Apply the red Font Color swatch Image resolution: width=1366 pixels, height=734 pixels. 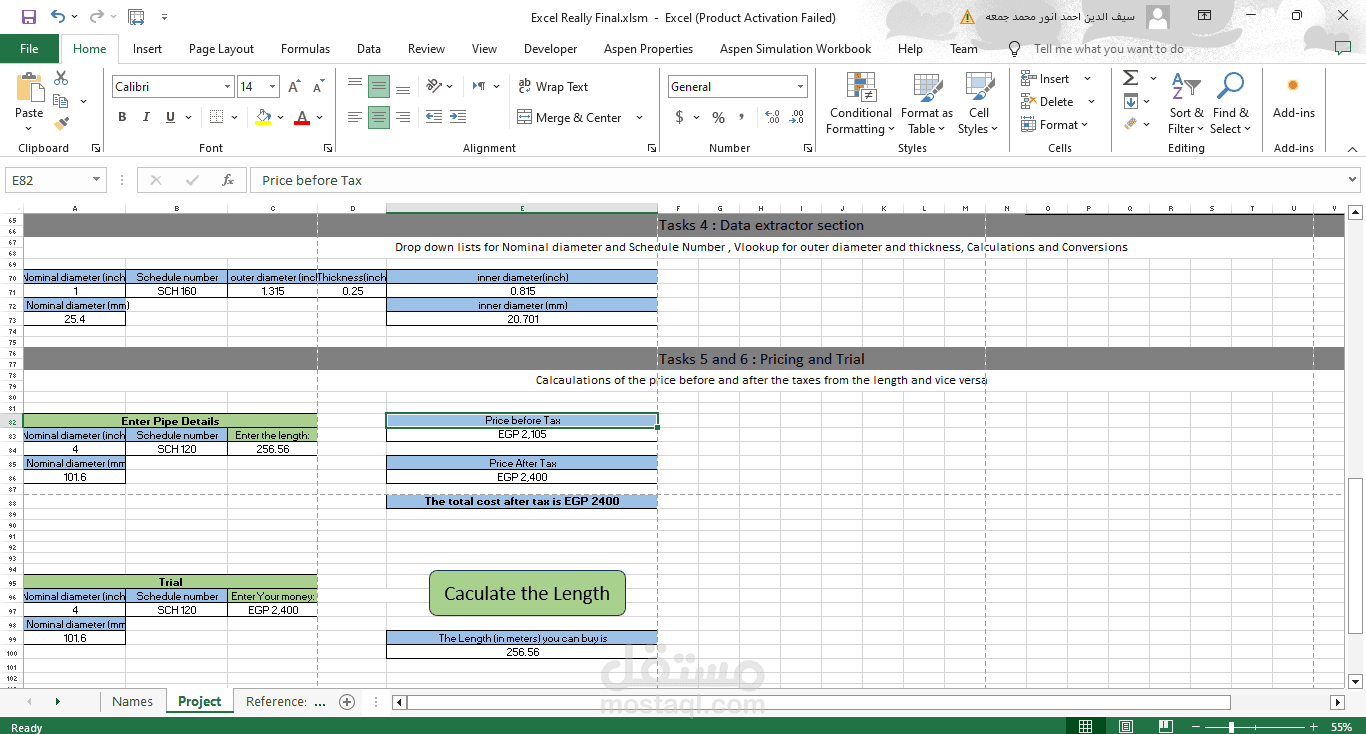(x=302, y=117)
